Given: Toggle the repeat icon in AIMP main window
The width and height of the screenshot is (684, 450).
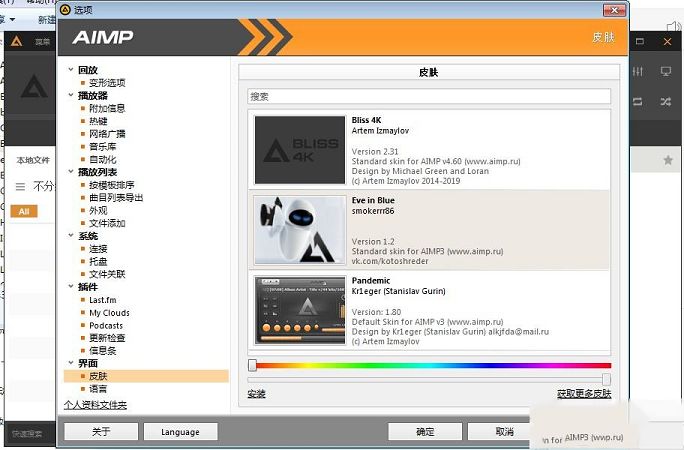Looking at the screenshot, I should [x=637, y=102].
